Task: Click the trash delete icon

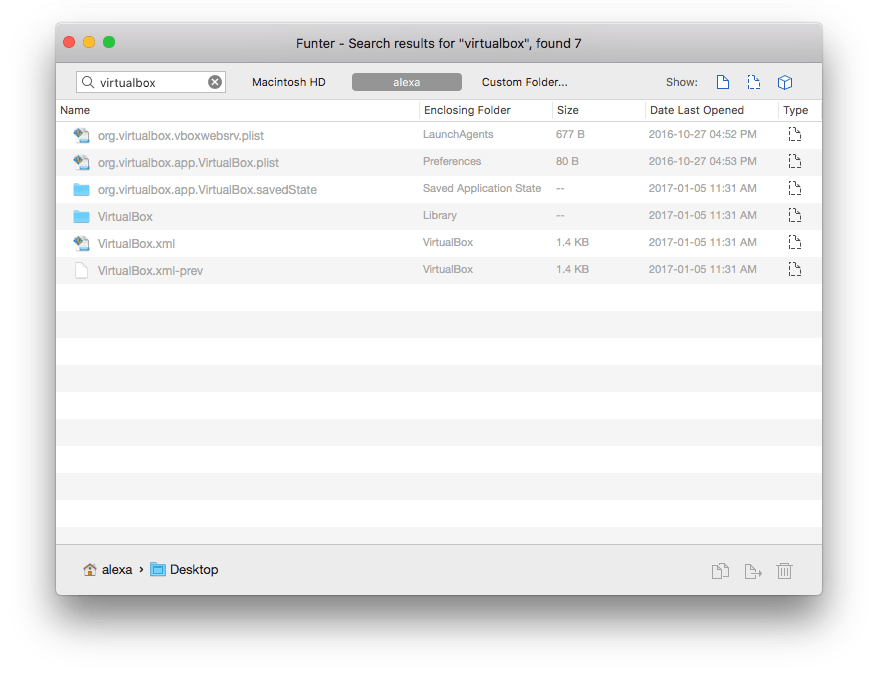Action: coord(784,571)
